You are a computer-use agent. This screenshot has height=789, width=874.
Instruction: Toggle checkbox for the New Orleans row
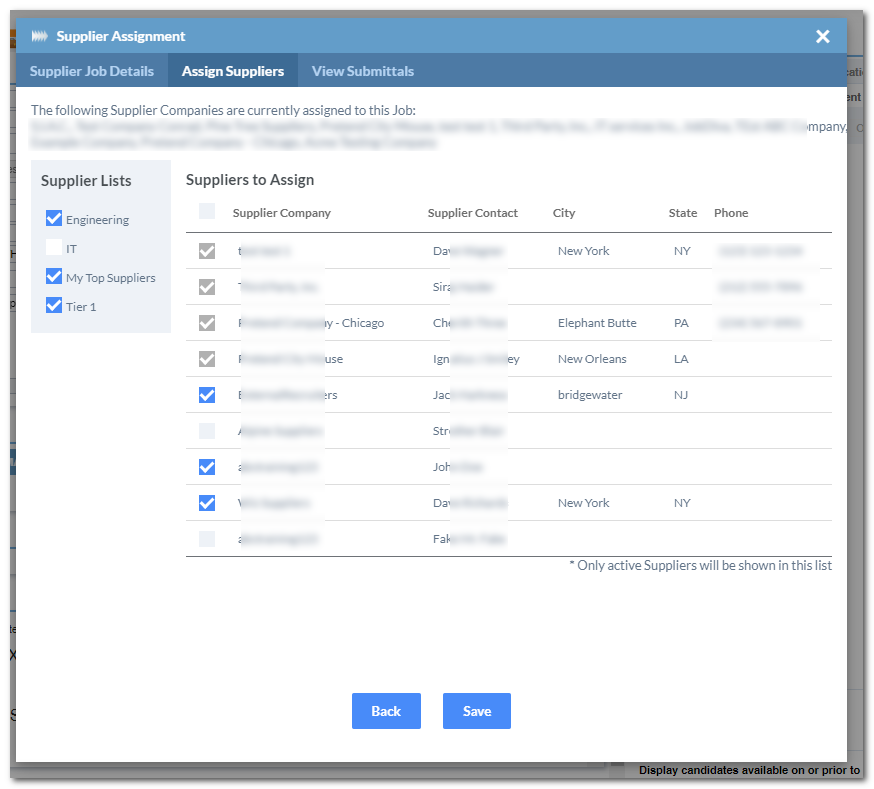click(x=207, y=359)
